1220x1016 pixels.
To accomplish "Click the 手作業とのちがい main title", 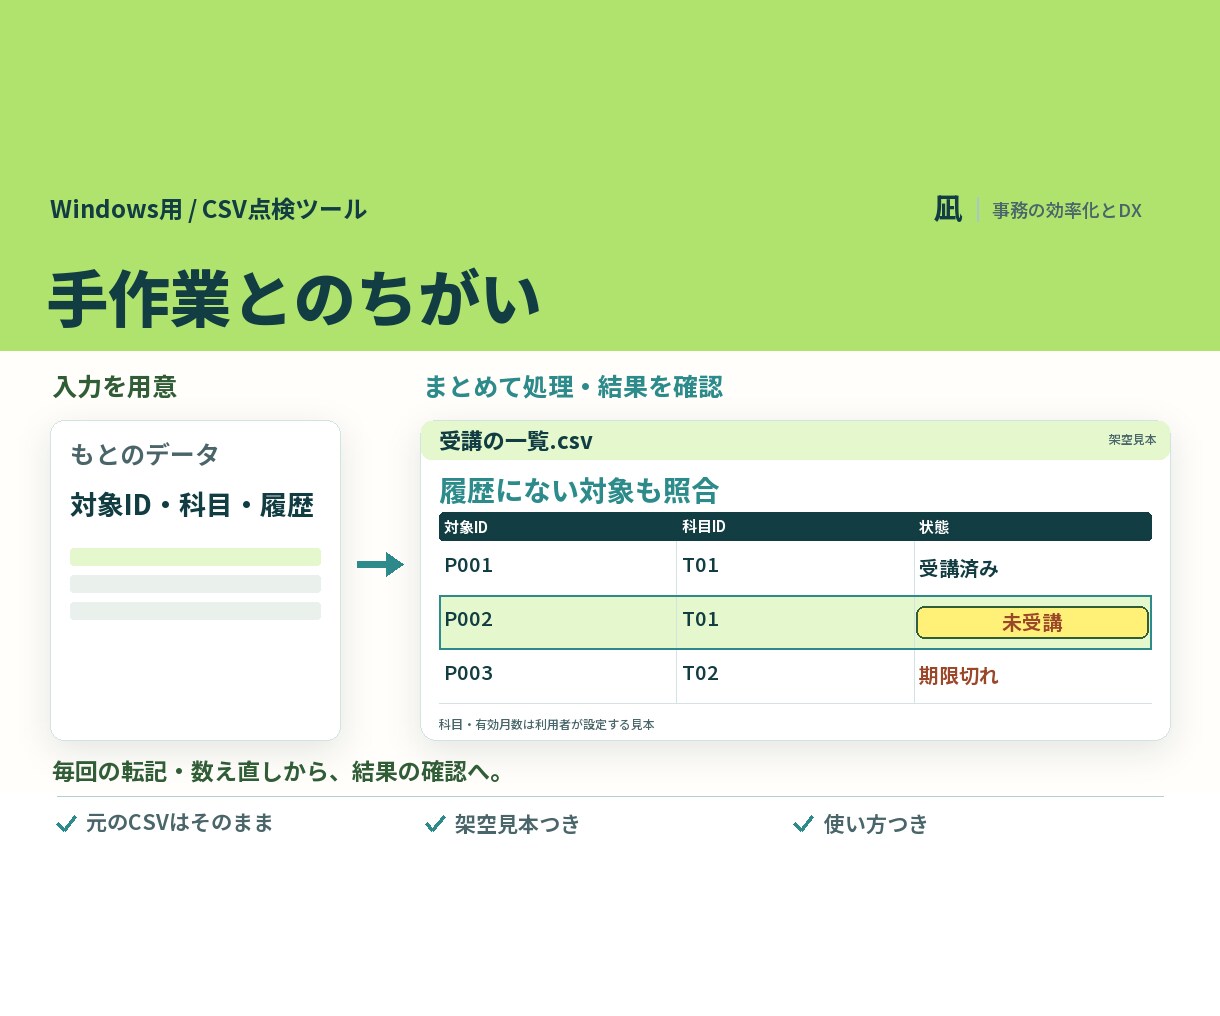I will point(295,299).
